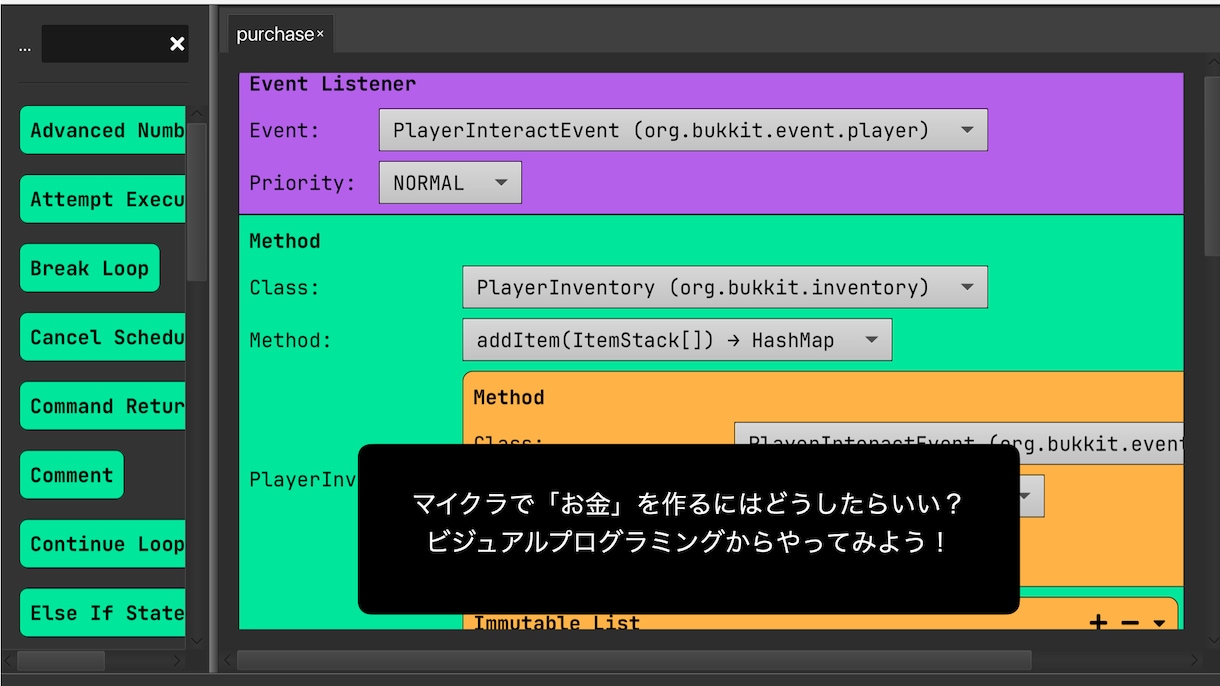The image size is (1220, 686).
Task: Select the Comment block
Action: click(x=72, y=475)
